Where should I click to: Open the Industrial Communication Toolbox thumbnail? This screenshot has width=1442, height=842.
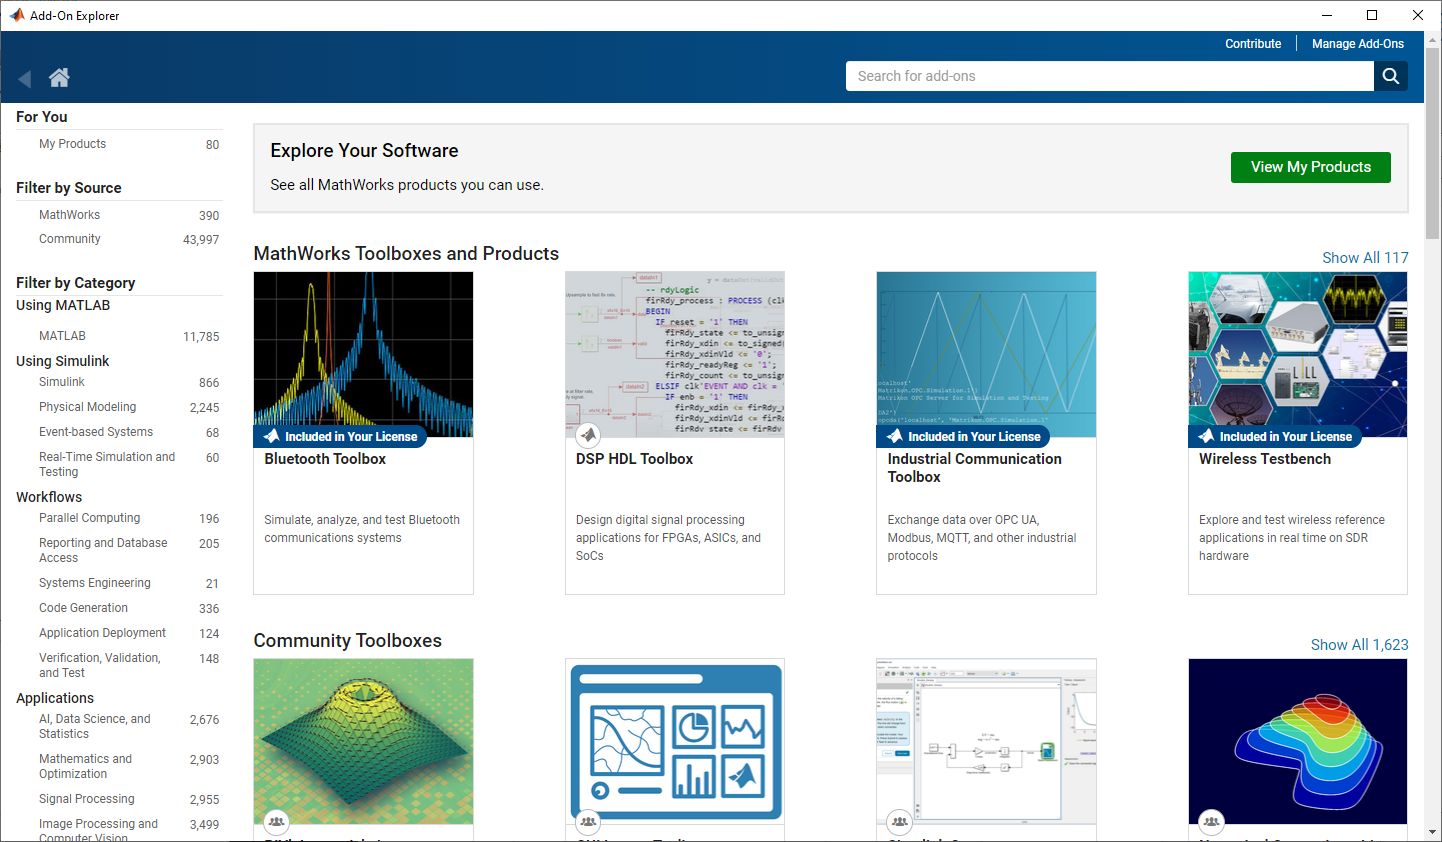(986, 354)
